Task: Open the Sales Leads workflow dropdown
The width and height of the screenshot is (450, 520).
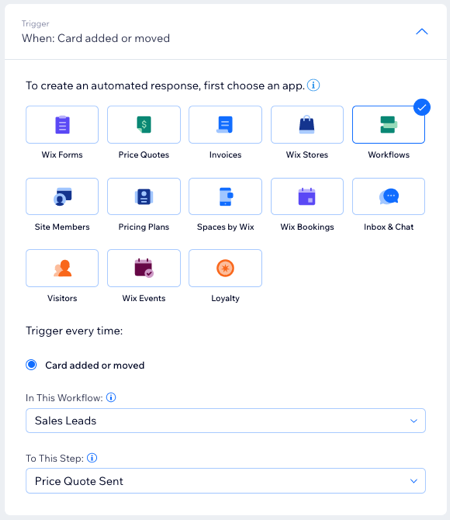Action: pos(226,421)
